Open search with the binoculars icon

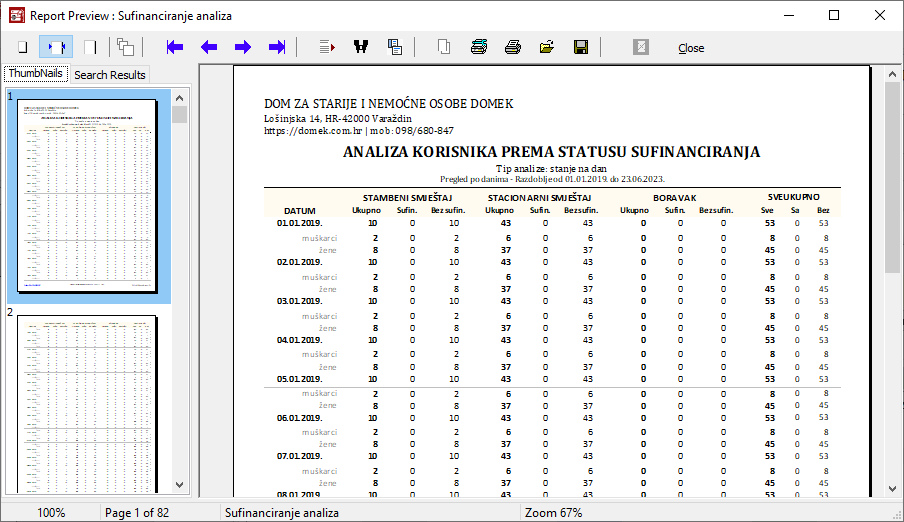[x=361, y=47]
